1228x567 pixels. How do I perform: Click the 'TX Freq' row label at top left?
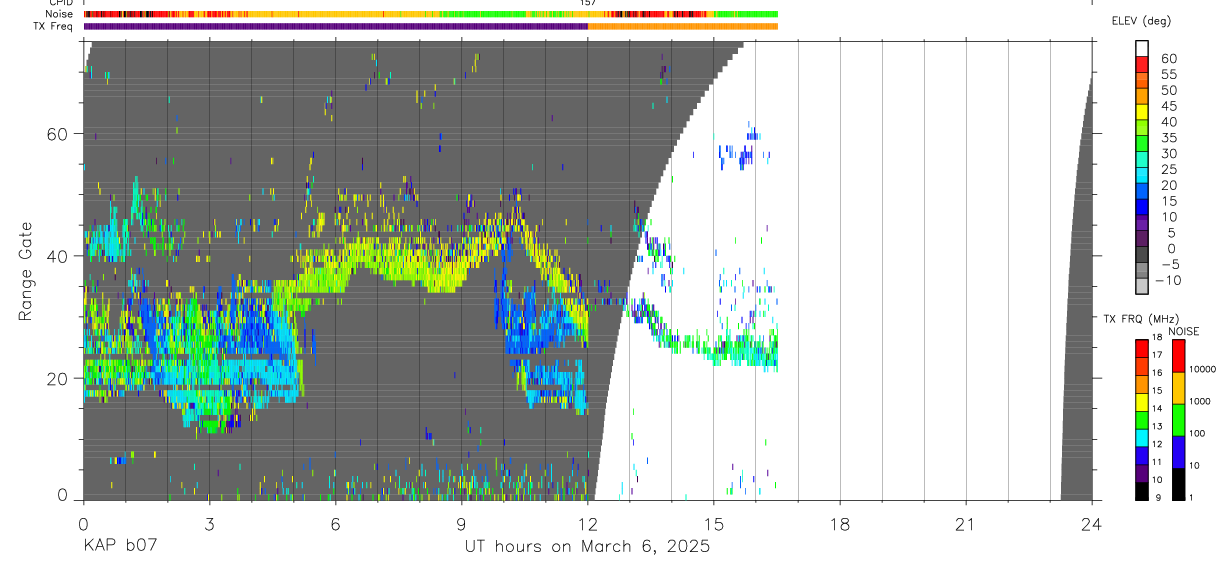54,26
